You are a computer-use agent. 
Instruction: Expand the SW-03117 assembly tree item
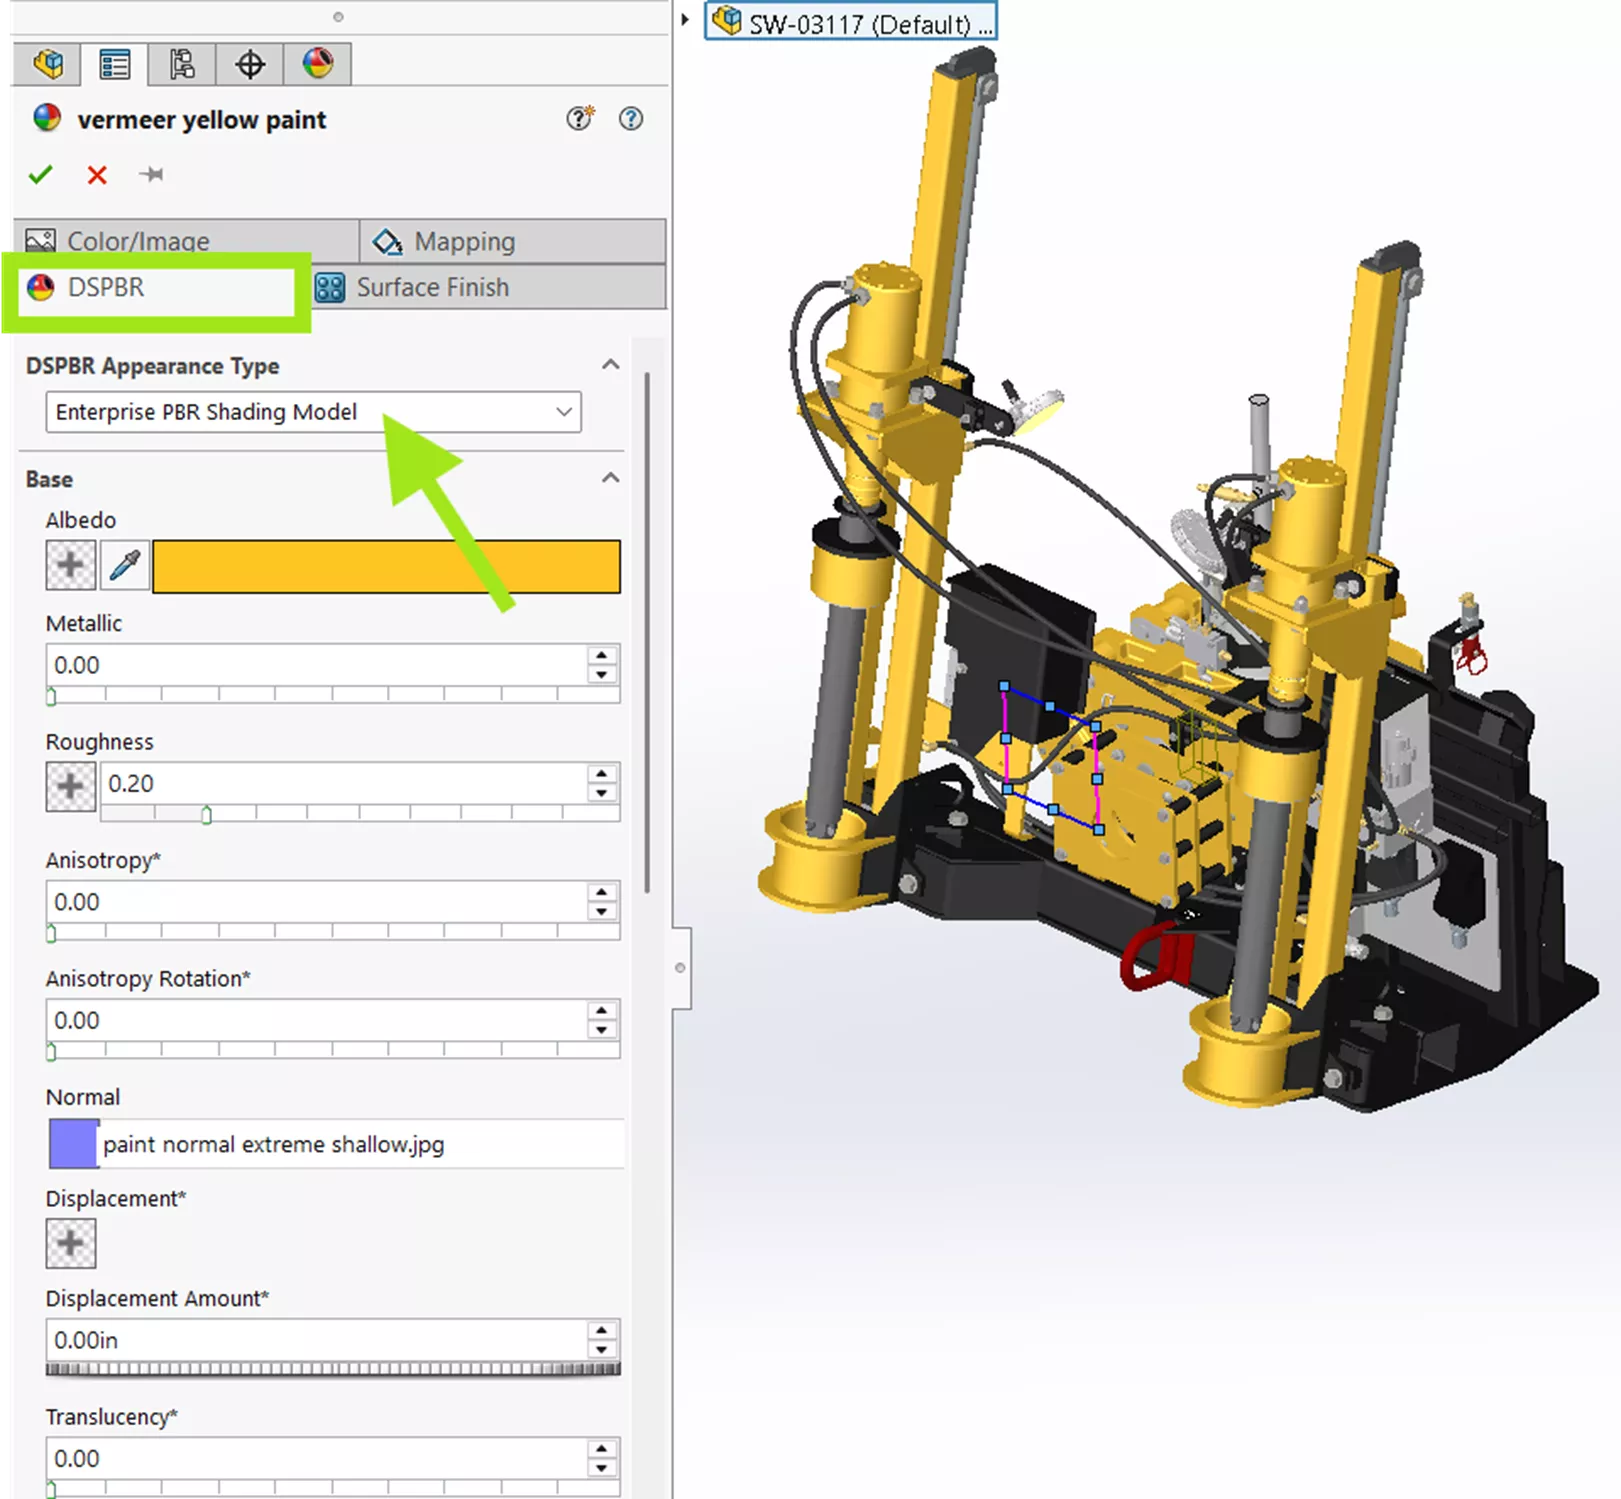tap(687, 22)
